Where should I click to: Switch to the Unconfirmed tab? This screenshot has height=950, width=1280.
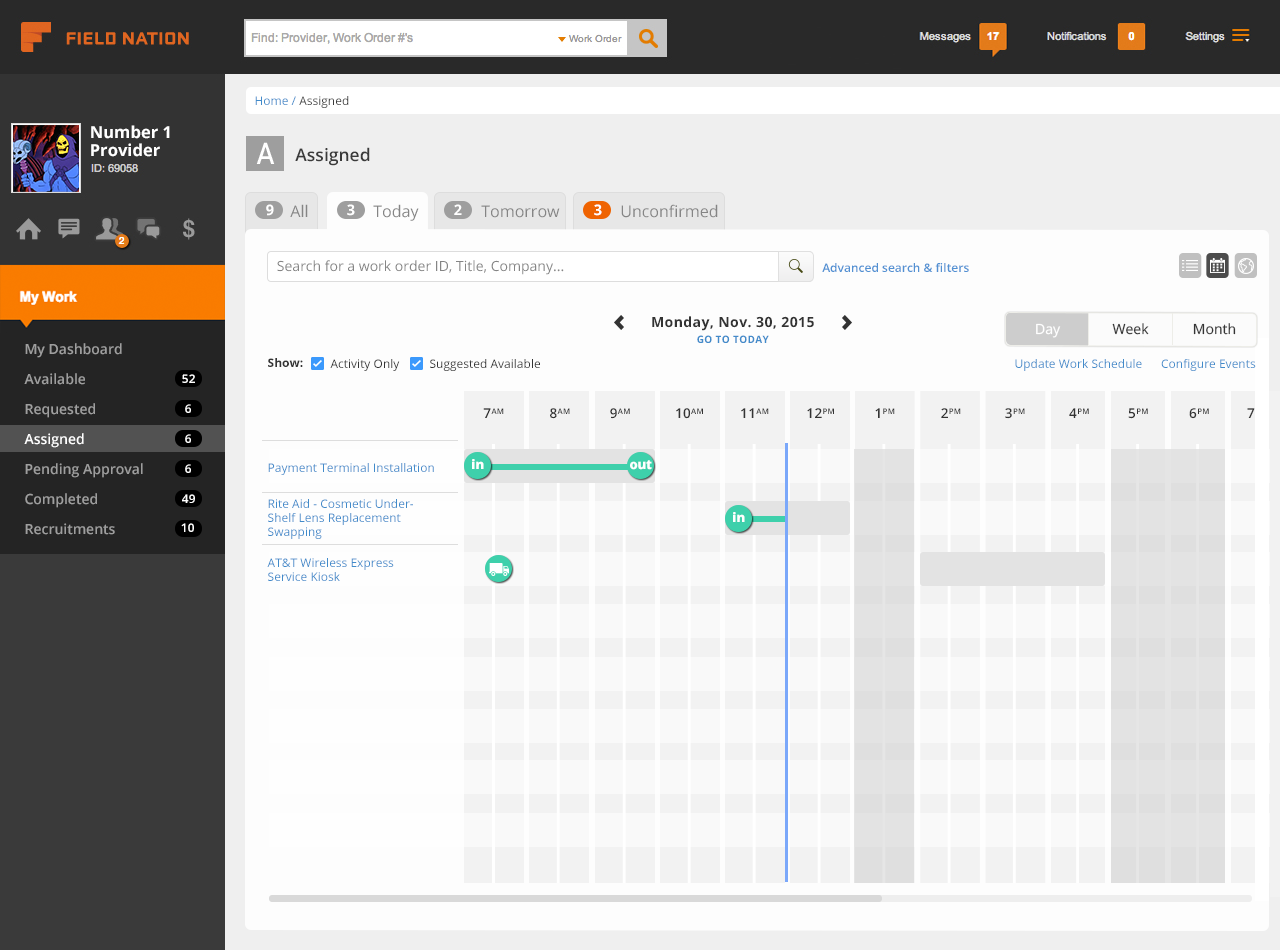[x=649, y=211]
